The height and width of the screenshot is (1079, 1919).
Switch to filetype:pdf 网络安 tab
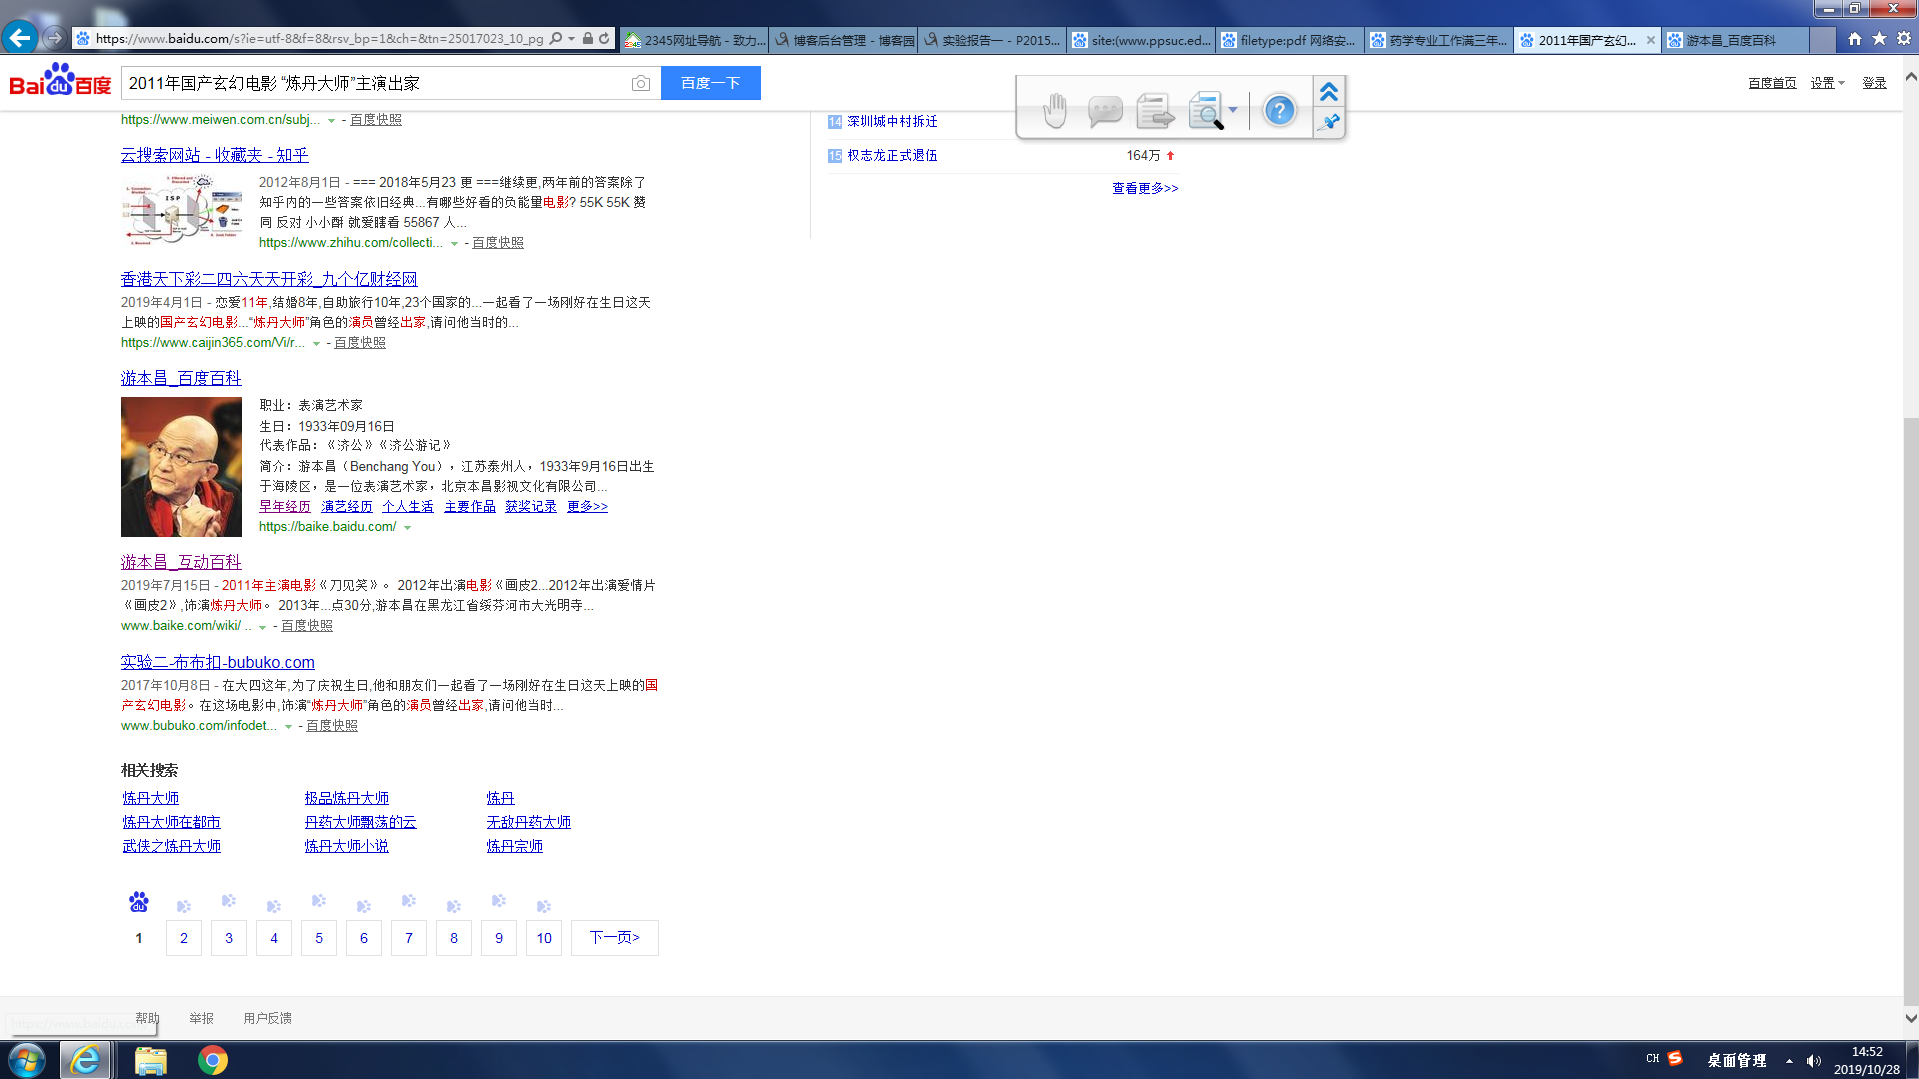[x=1290, y=40]
